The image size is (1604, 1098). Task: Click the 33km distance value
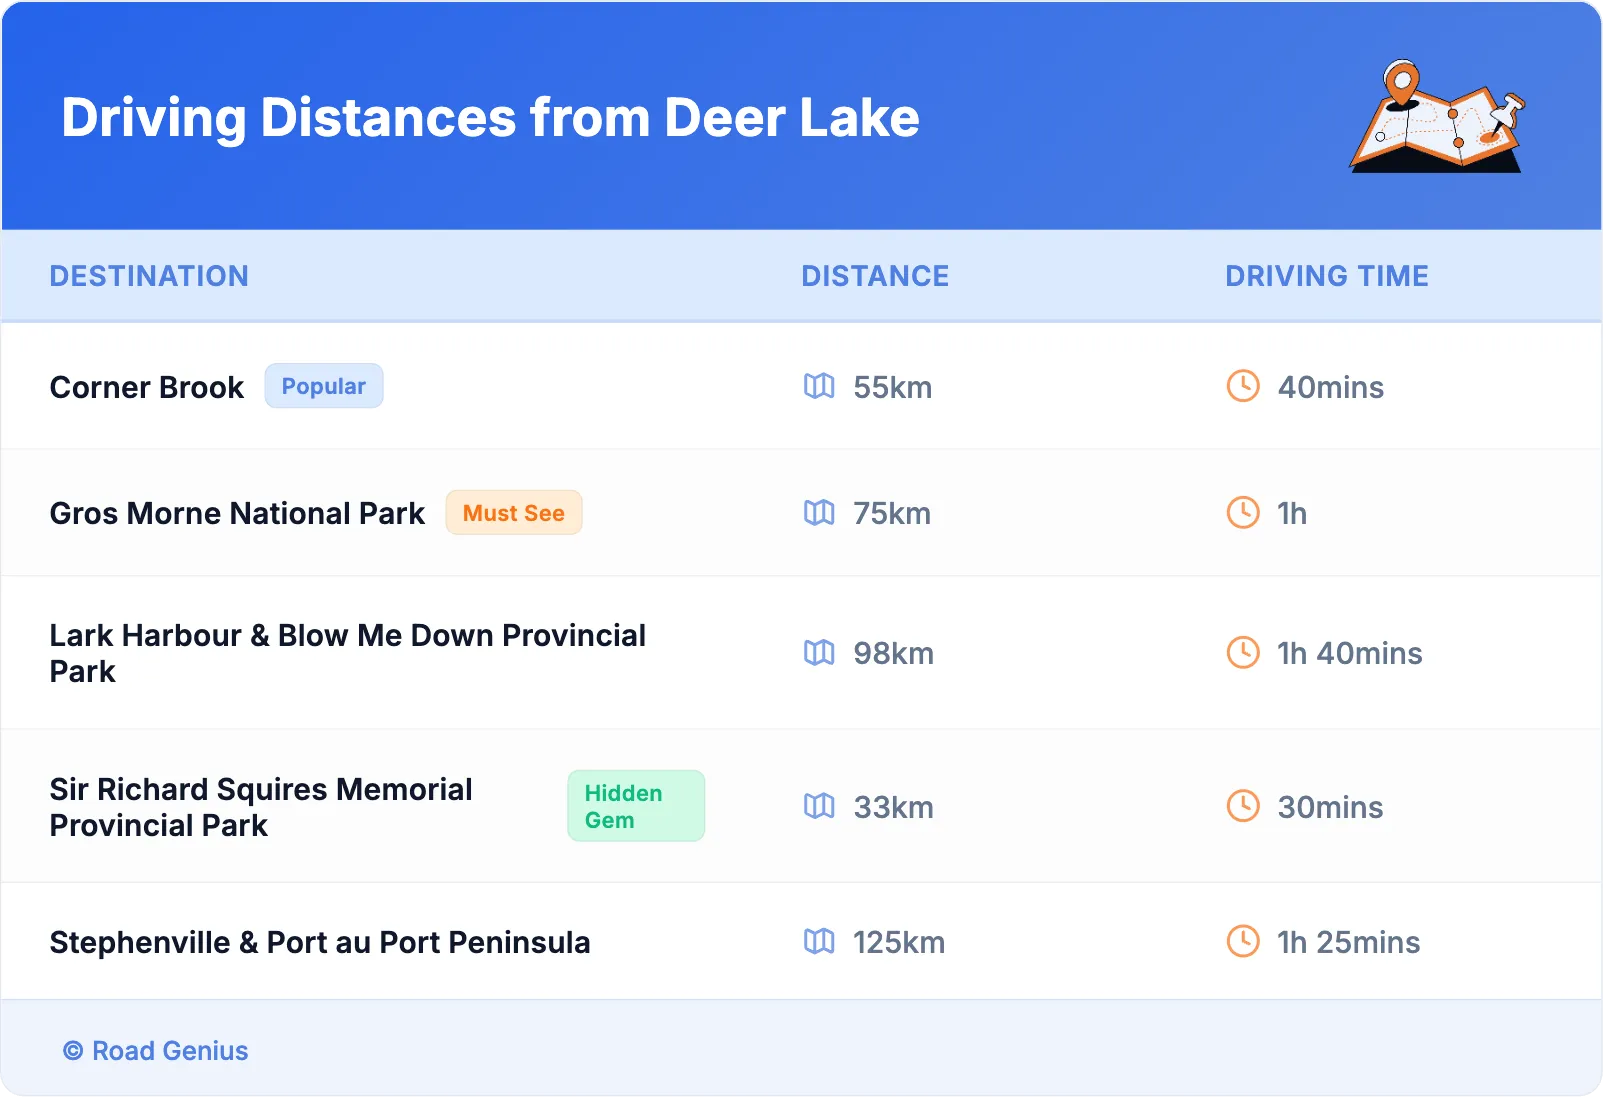[894, 807]
